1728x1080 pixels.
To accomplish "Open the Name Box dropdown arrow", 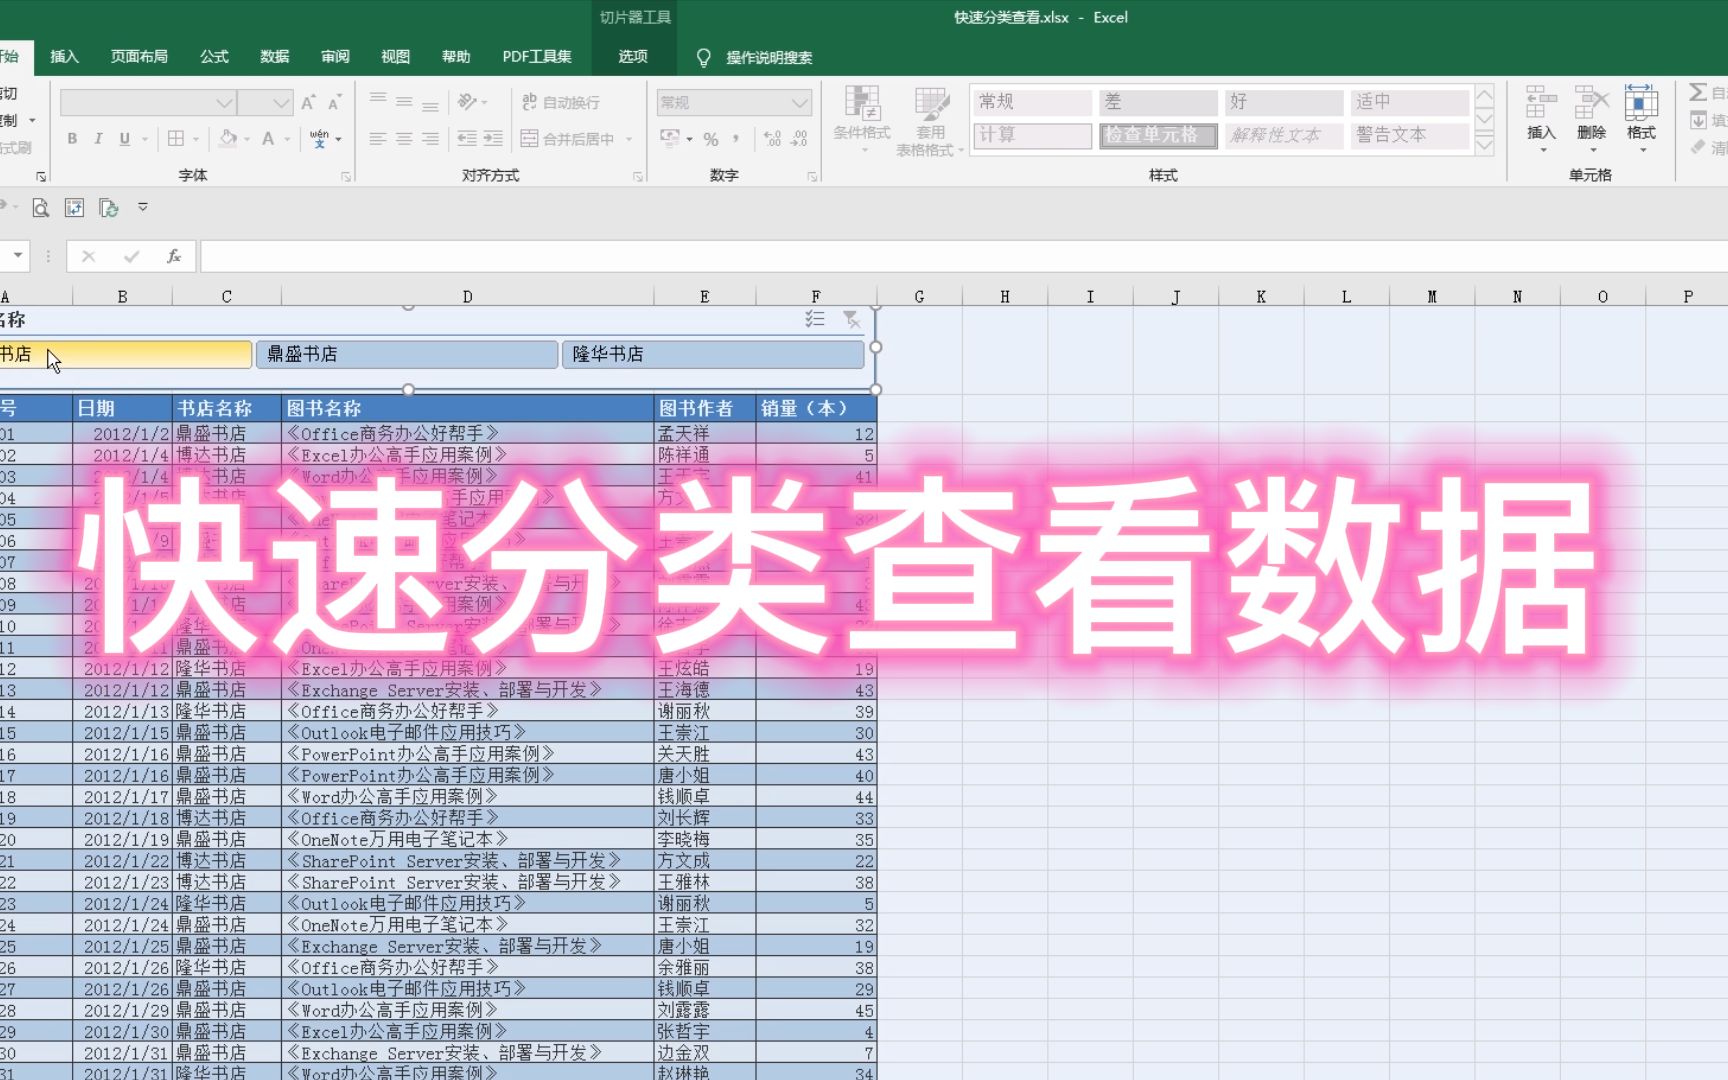I will pyautogui.click(x=18, y=257).
